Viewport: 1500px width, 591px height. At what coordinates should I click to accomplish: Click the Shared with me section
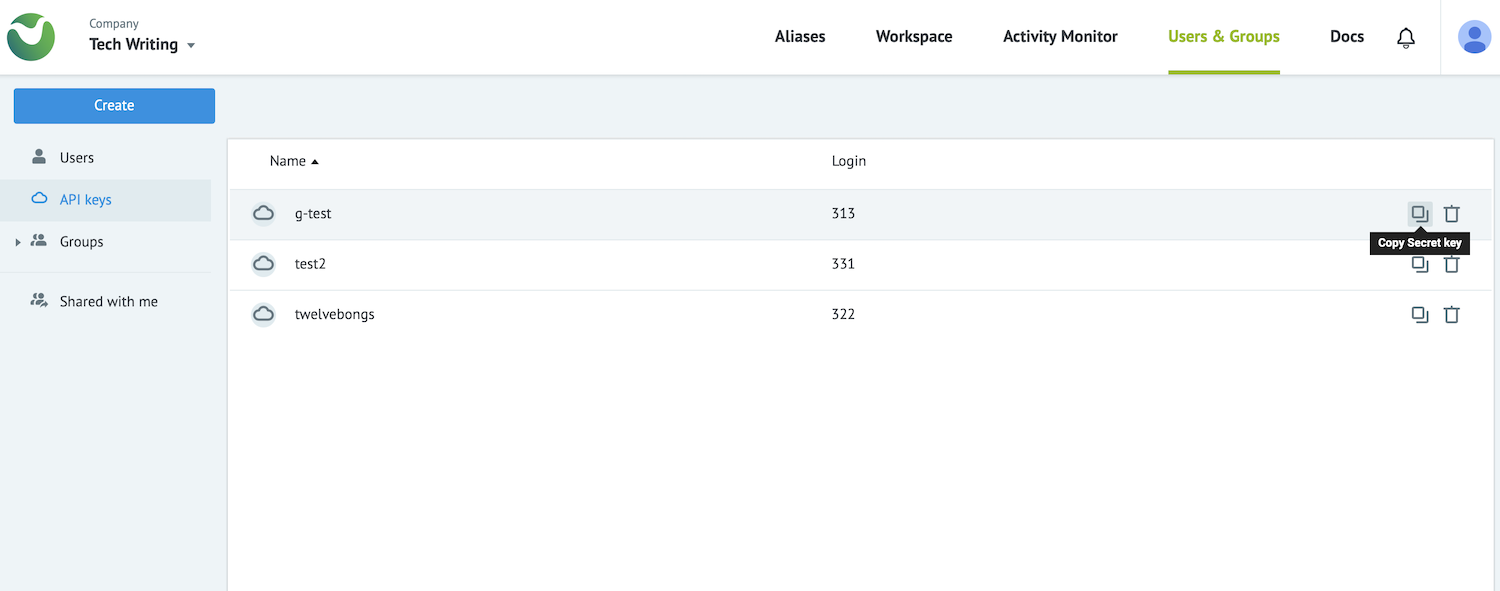(x=107, y=300)
